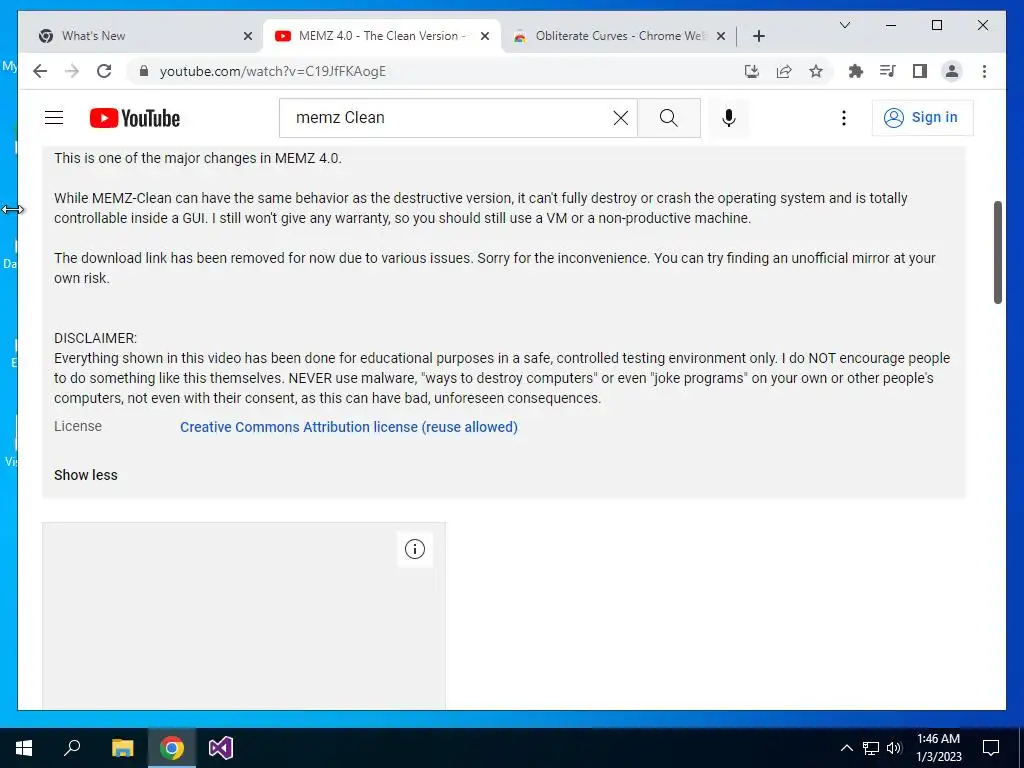This screenshot has width=1024, height=768.
Task: Open Chrome three-dot menu
Action: (x=984, y=71)
